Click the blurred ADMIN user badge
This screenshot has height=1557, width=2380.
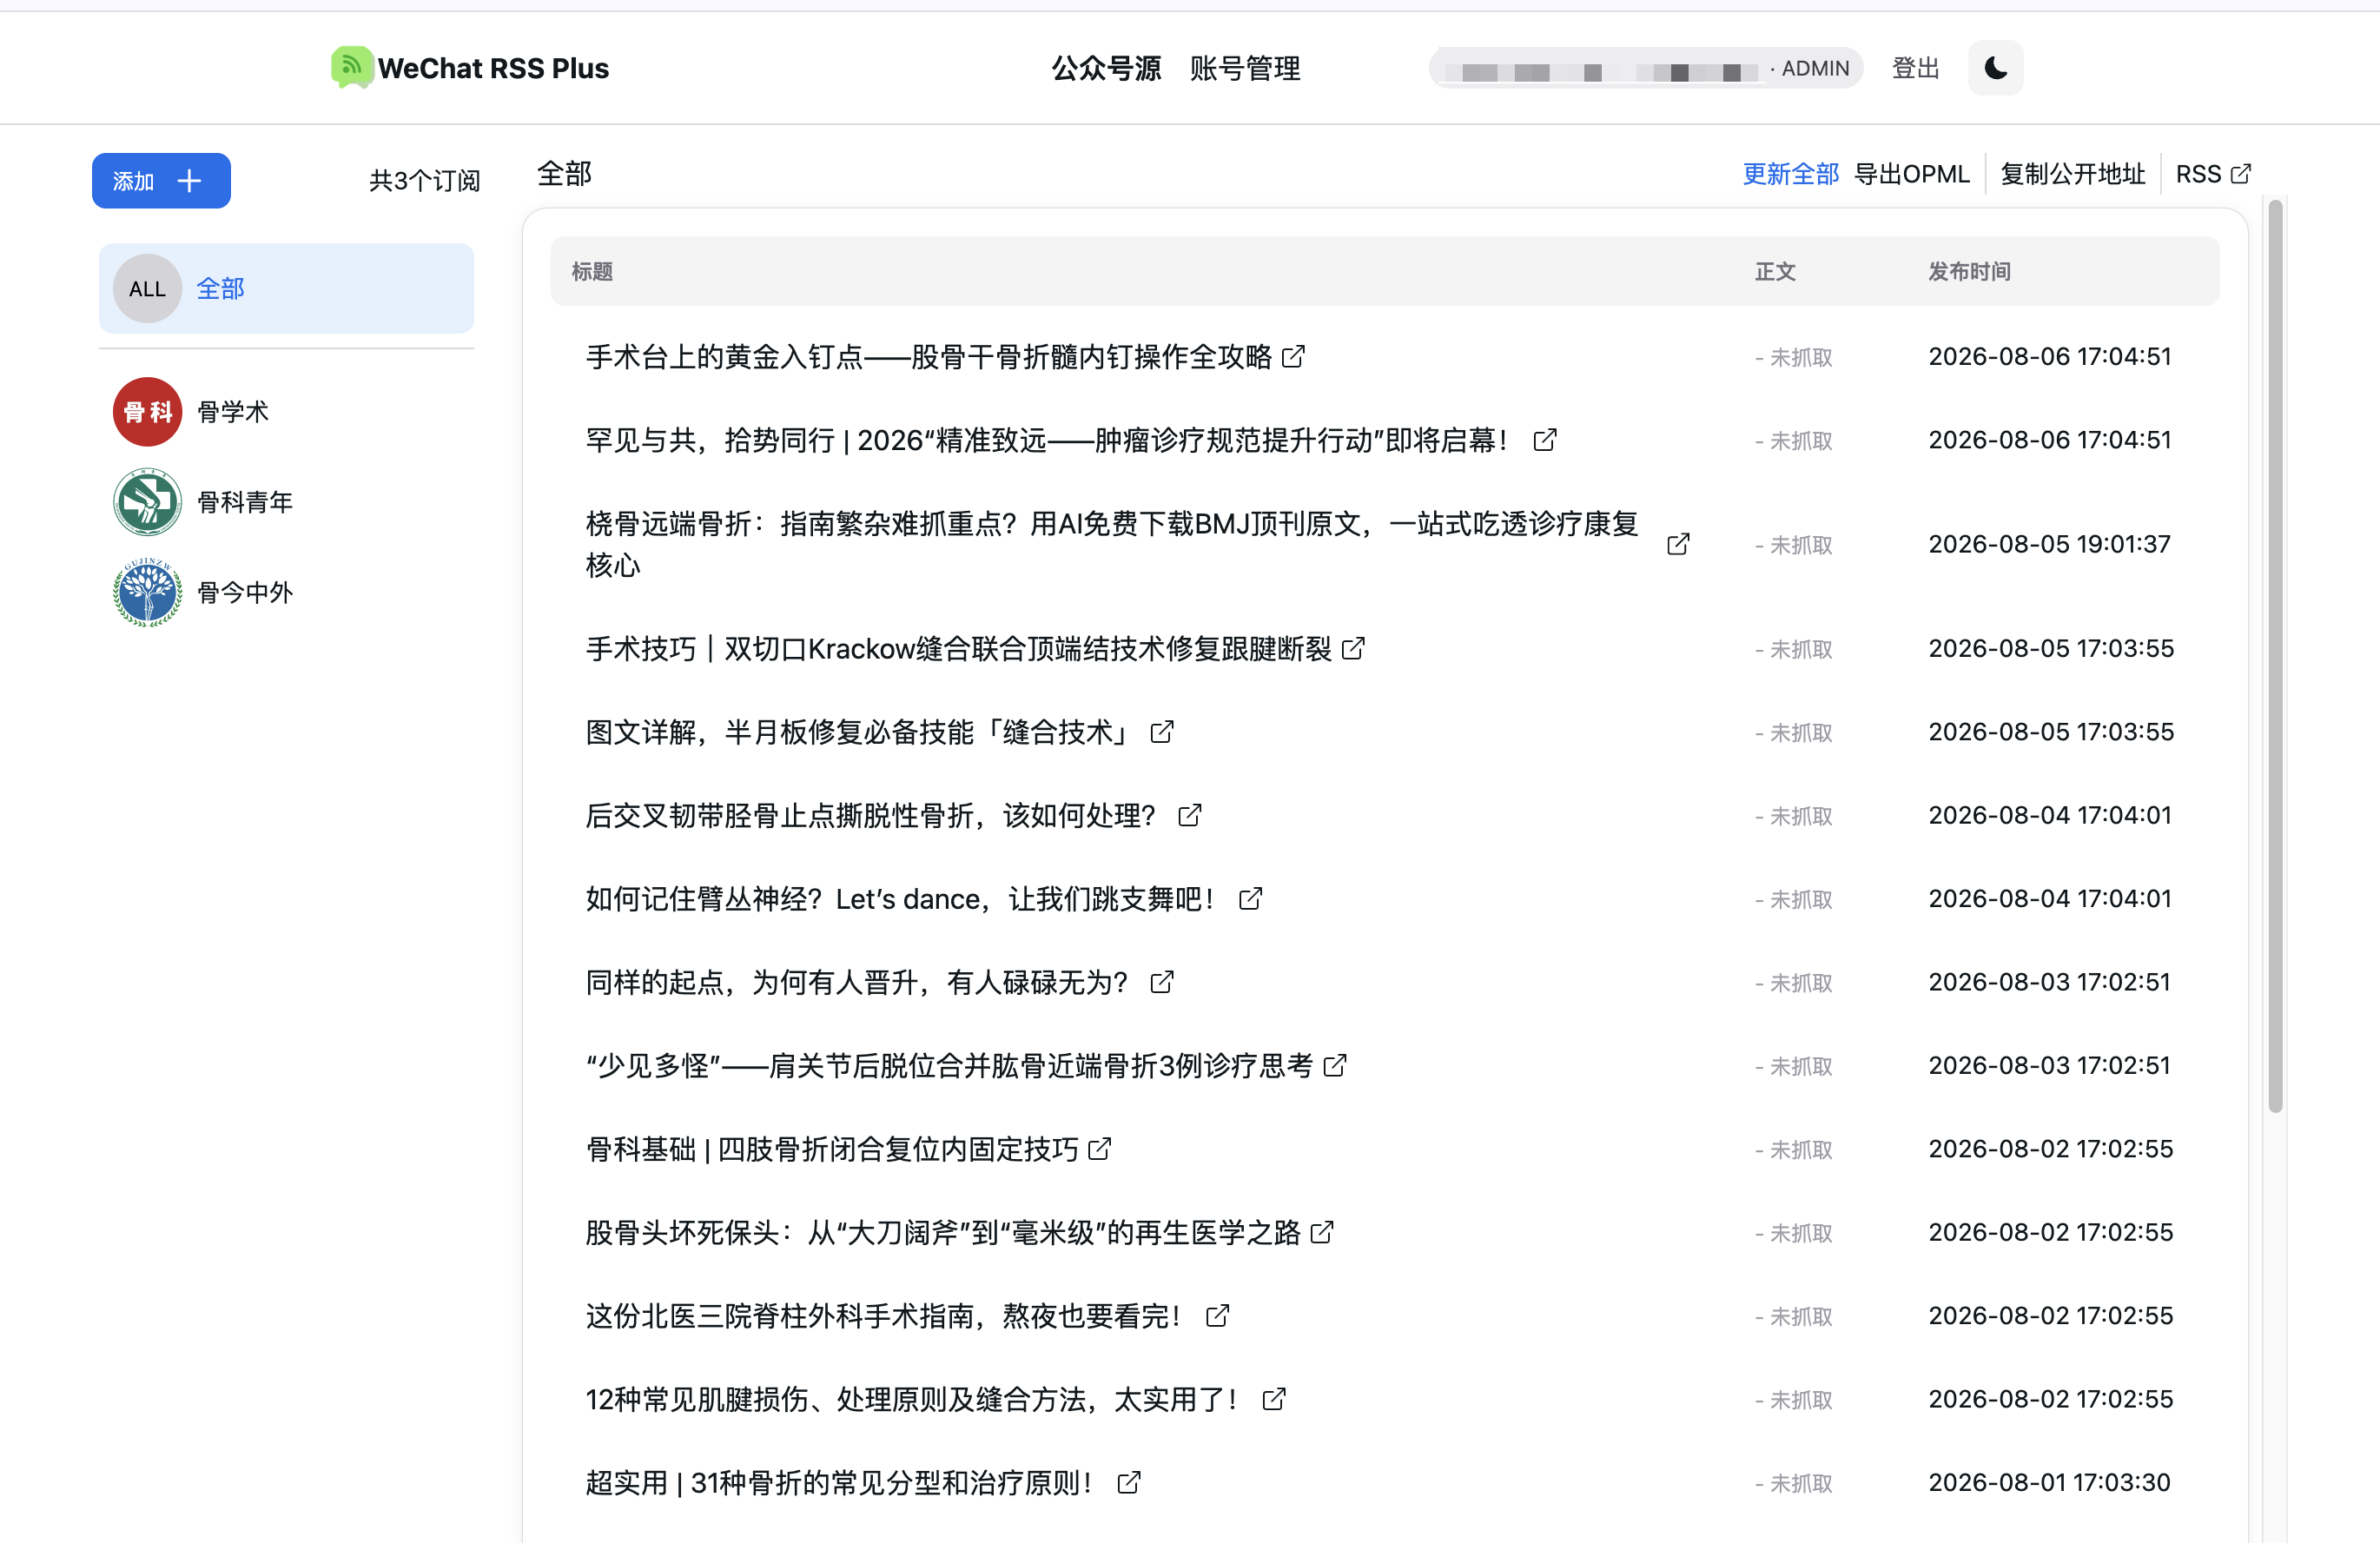1646,68
